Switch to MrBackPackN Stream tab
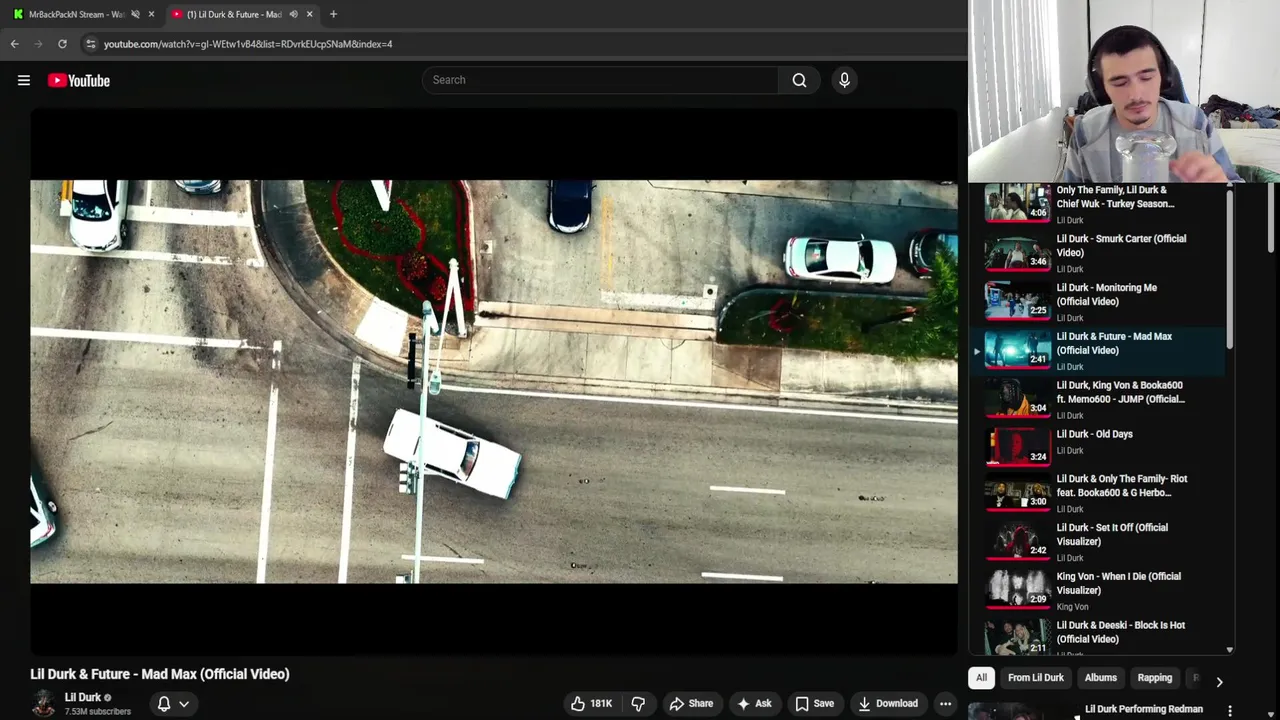Viewport: 1280px width, 720px height. click(76, 14)
